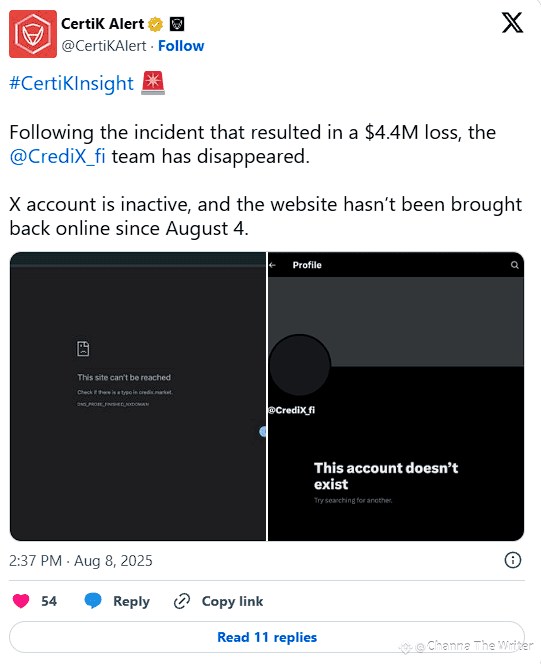Viewport: 541px width, 664px height.
Task: Click the blue reply speech bubble icon
Action: 93,600
